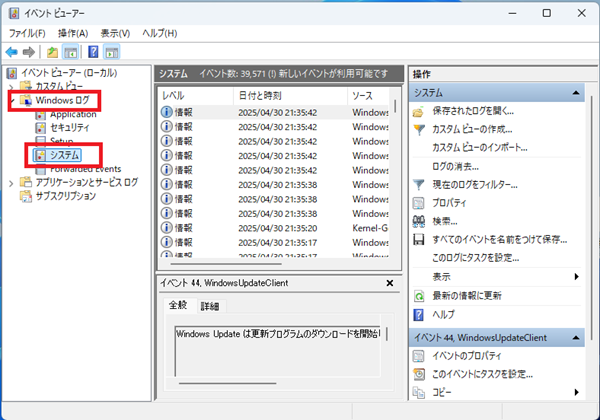Toggle the Show/Hide Console Tree toolbar icon

pos(70,52)
